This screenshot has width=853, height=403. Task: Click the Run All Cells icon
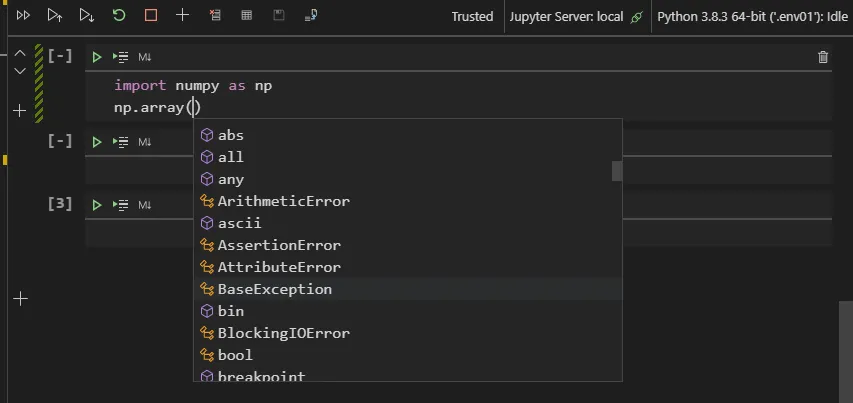pyautogui.click(x=23, y=16)
